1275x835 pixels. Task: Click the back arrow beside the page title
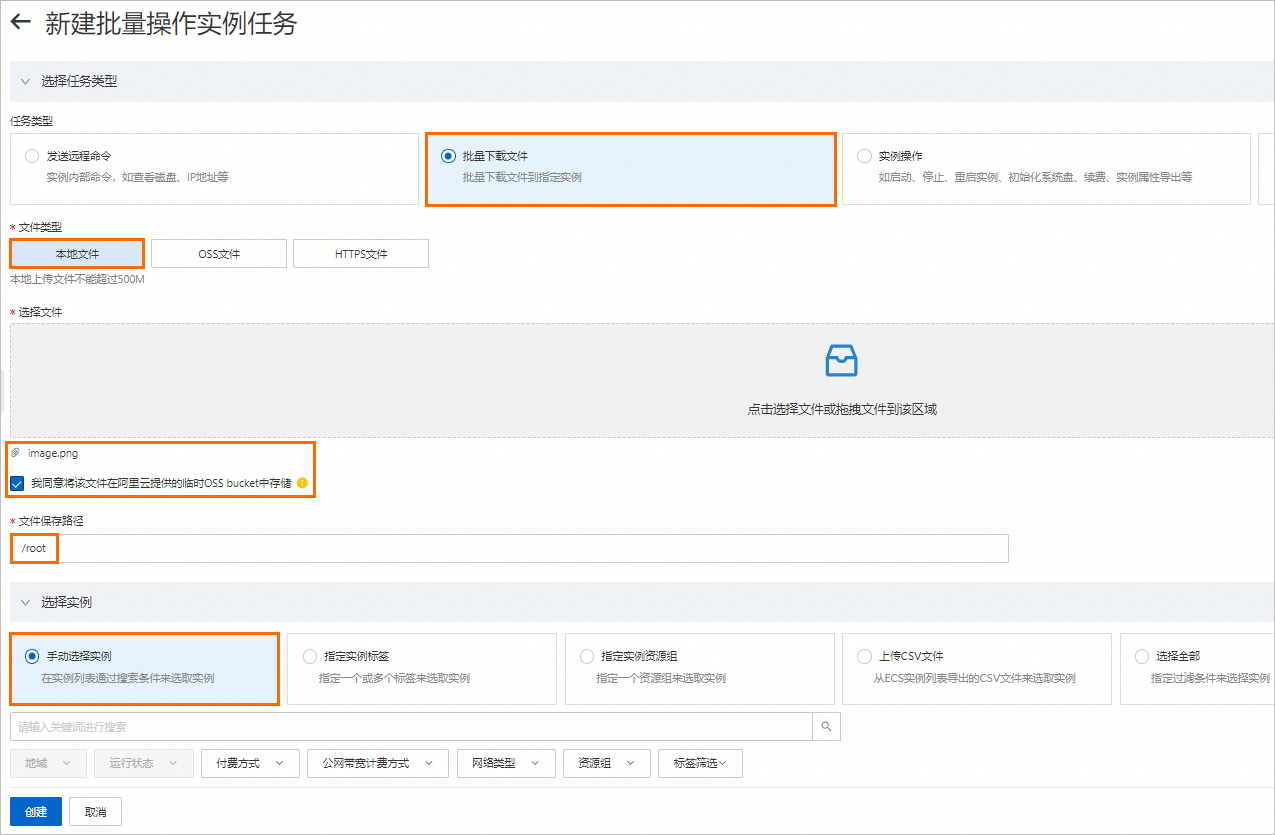click(20, 23)
